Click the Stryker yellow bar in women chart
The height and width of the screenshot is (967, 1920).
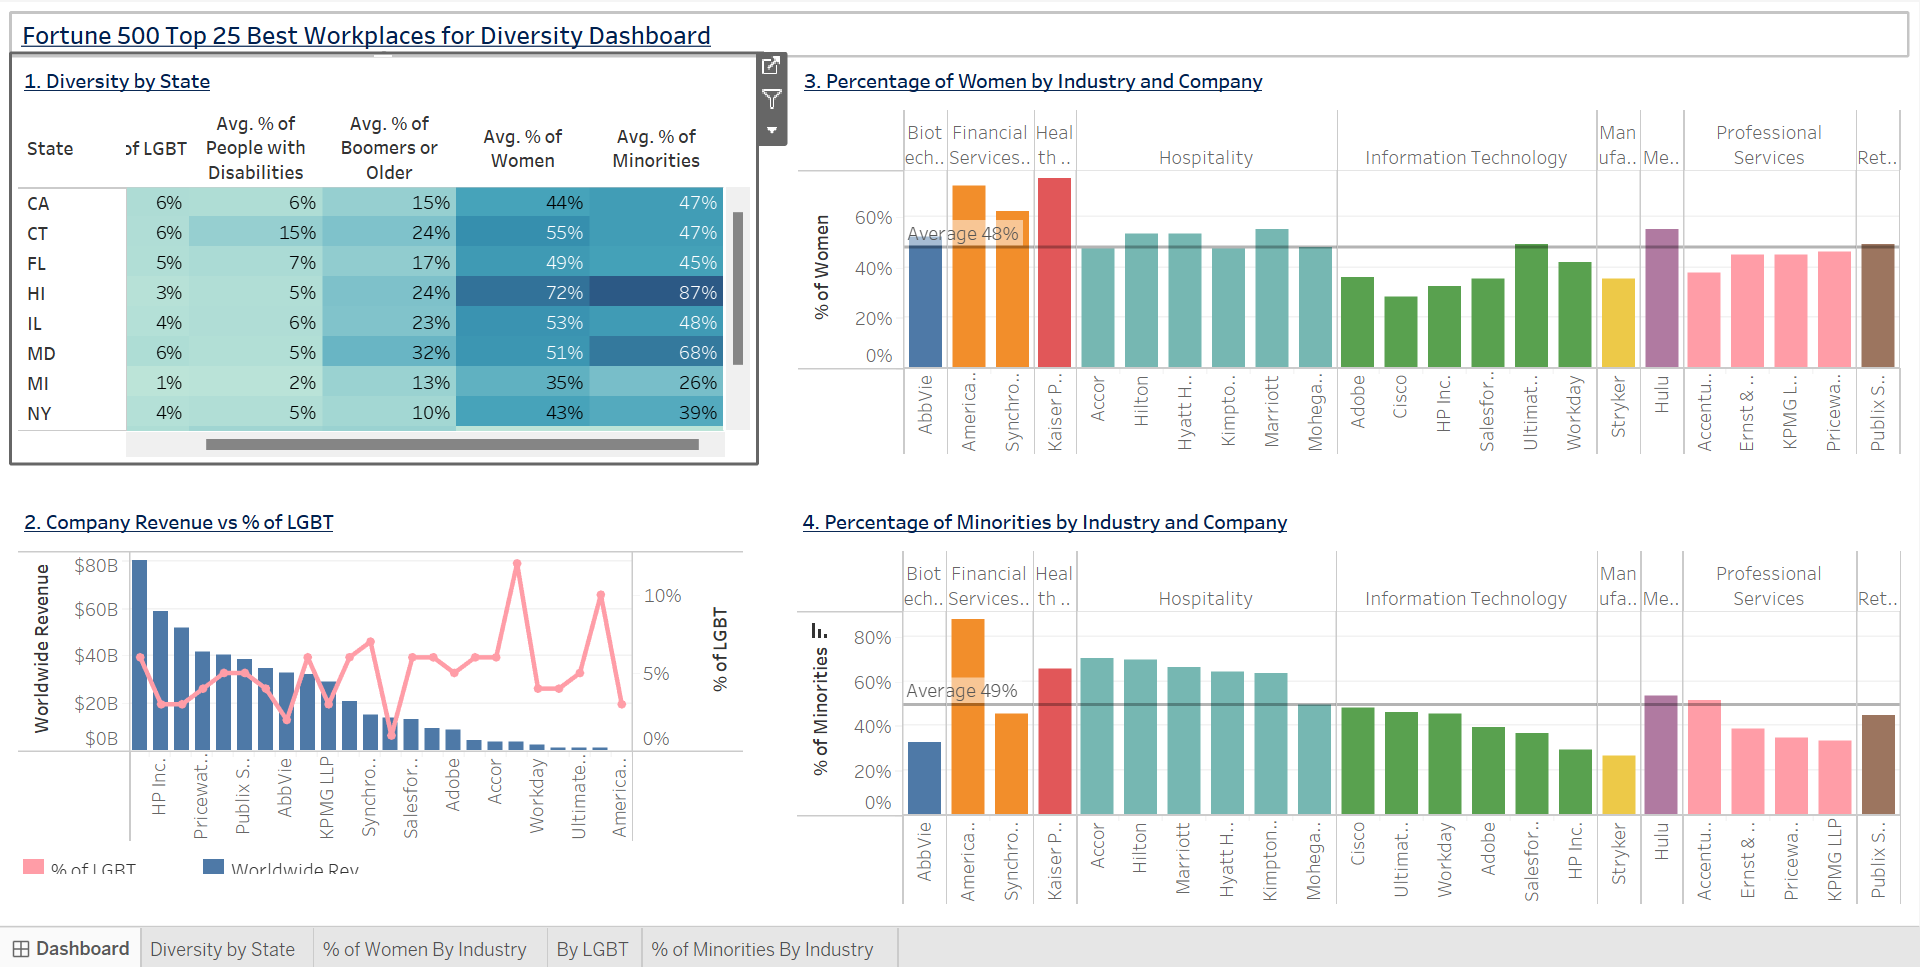tap(1618, 322)
